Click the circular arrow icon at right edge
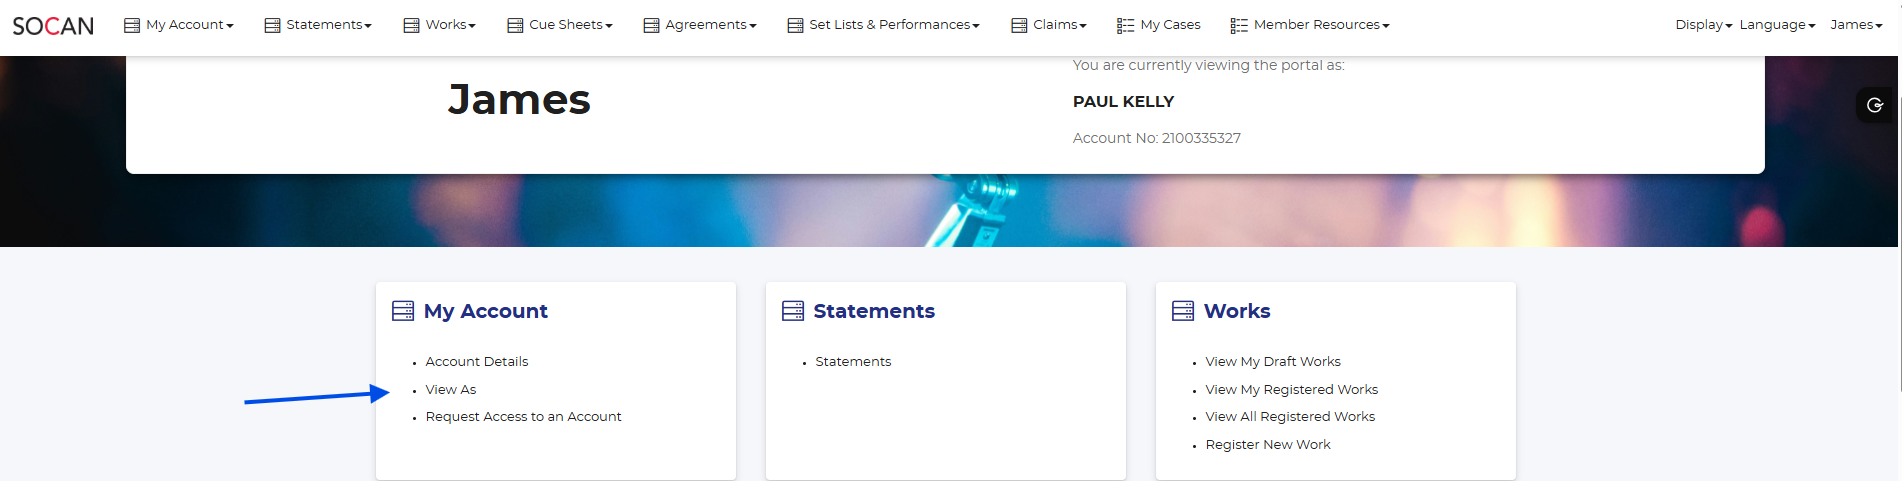The height and width of the screenshot is (481, 1902). point(1875,105)
